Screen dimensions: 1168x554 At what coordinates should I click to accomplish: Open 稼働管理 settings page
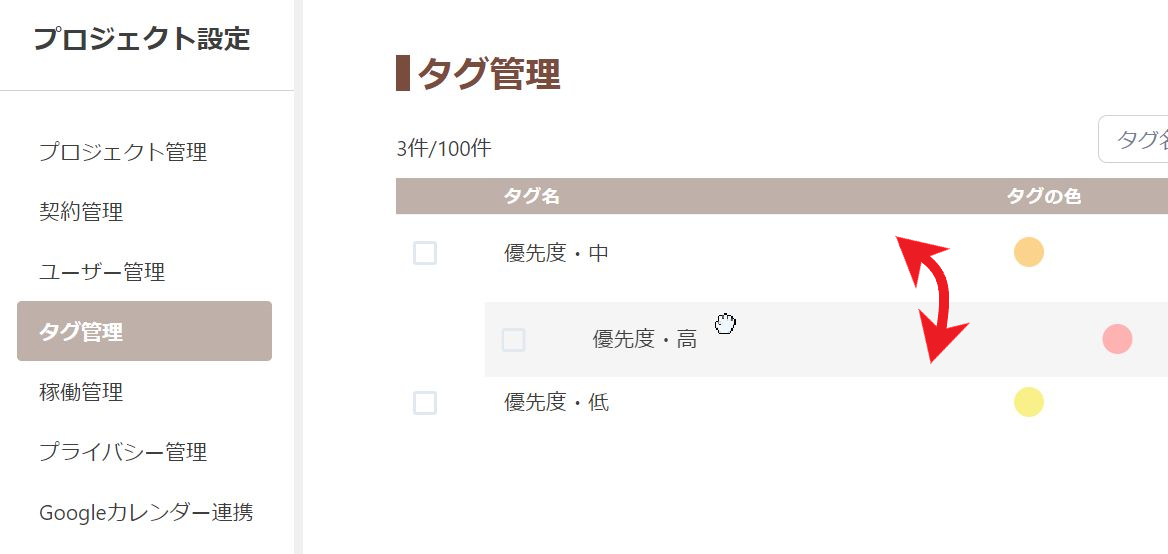pos(81,392)
